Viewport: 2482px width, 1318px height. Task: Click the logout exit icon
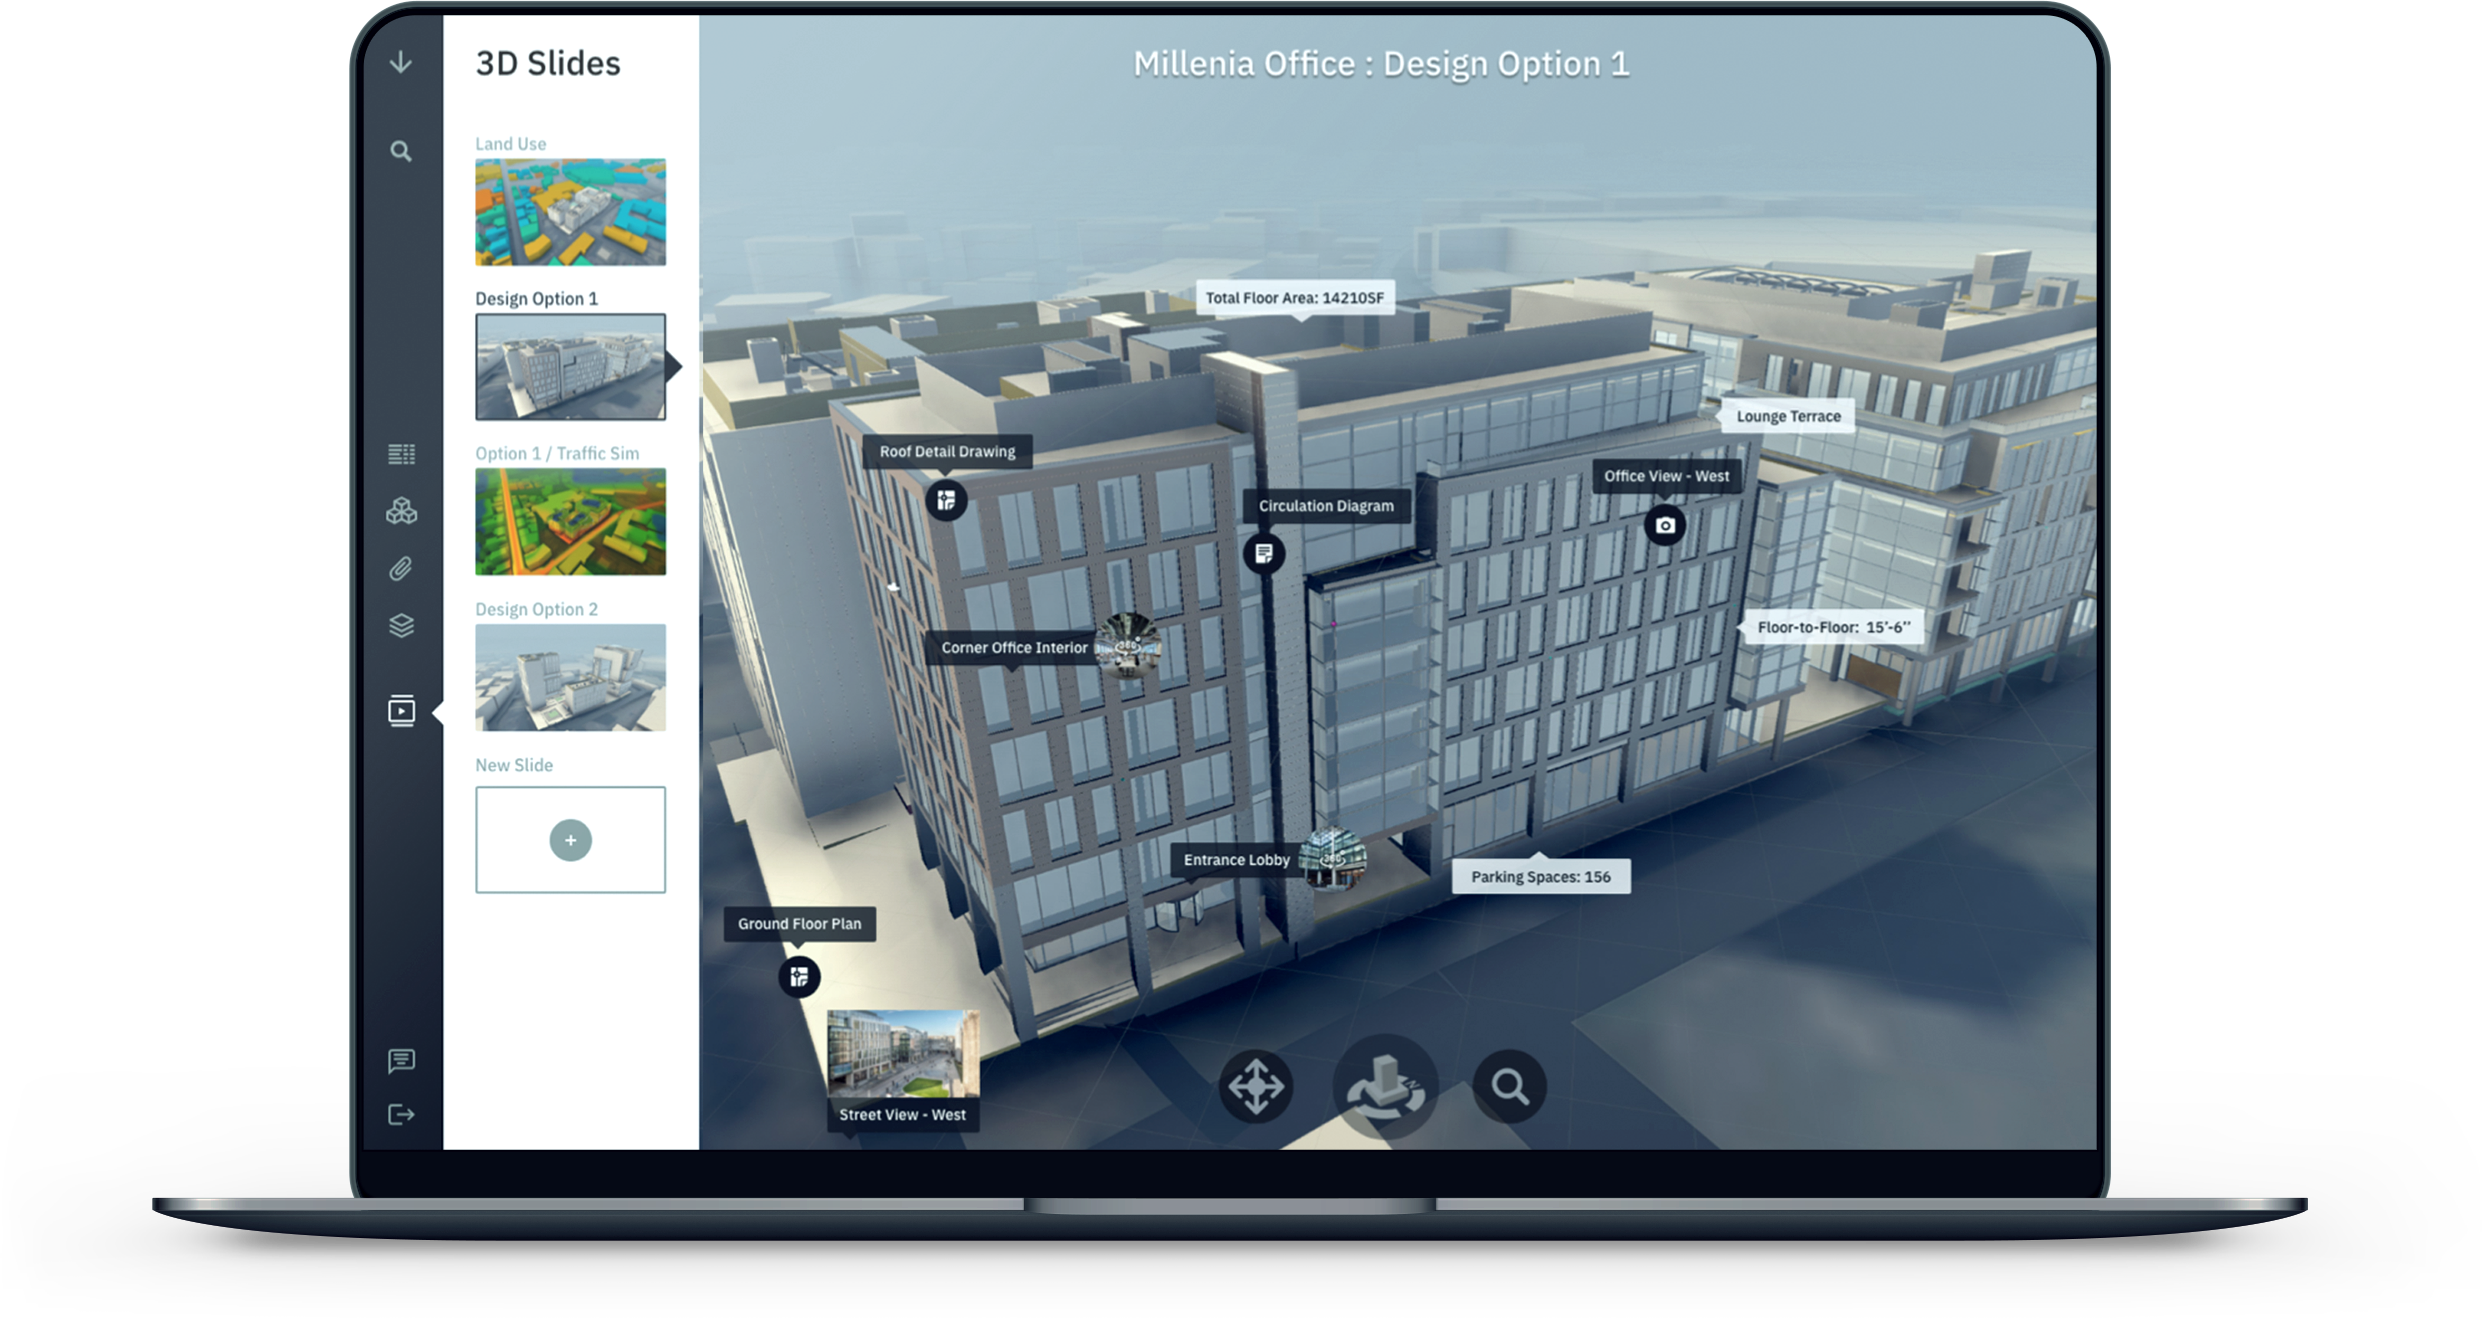pos(401,1115)
